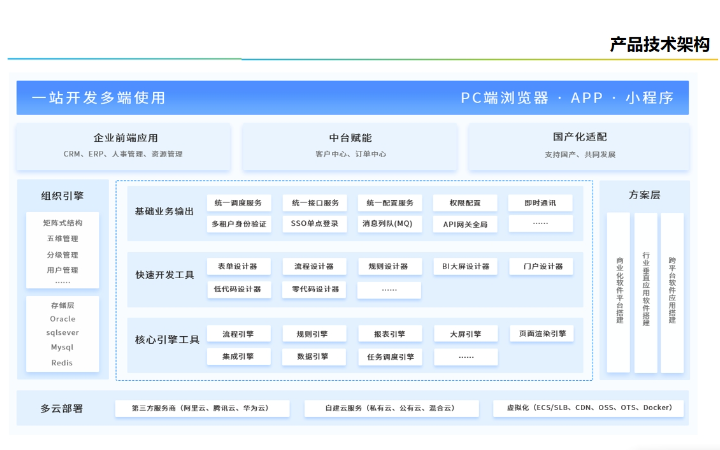The height and width of the screenshot is (450, 720).
Task: Click the 页面渲染引擎 box
Action: pos(543,334)
